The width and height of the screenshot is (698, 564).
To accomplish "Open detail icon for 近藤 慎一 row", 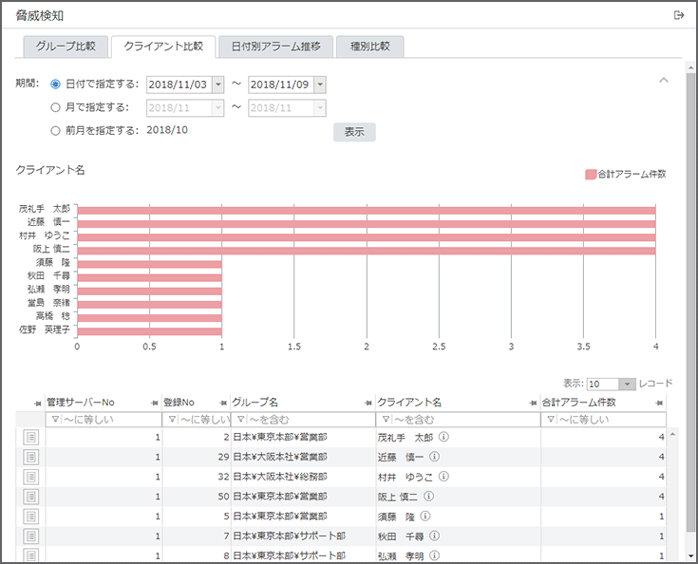I will (31, 457).
